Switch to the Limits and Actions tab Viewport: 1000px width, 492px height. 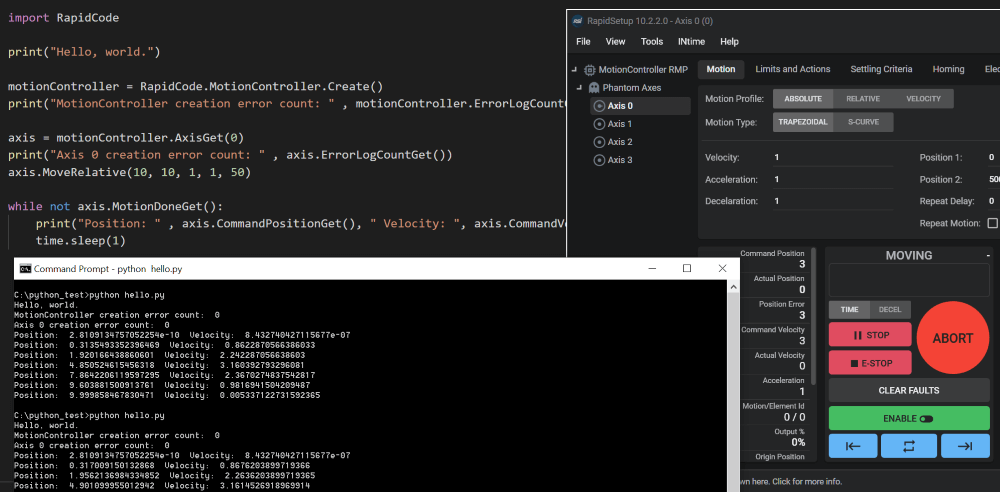tap(793, 69)
